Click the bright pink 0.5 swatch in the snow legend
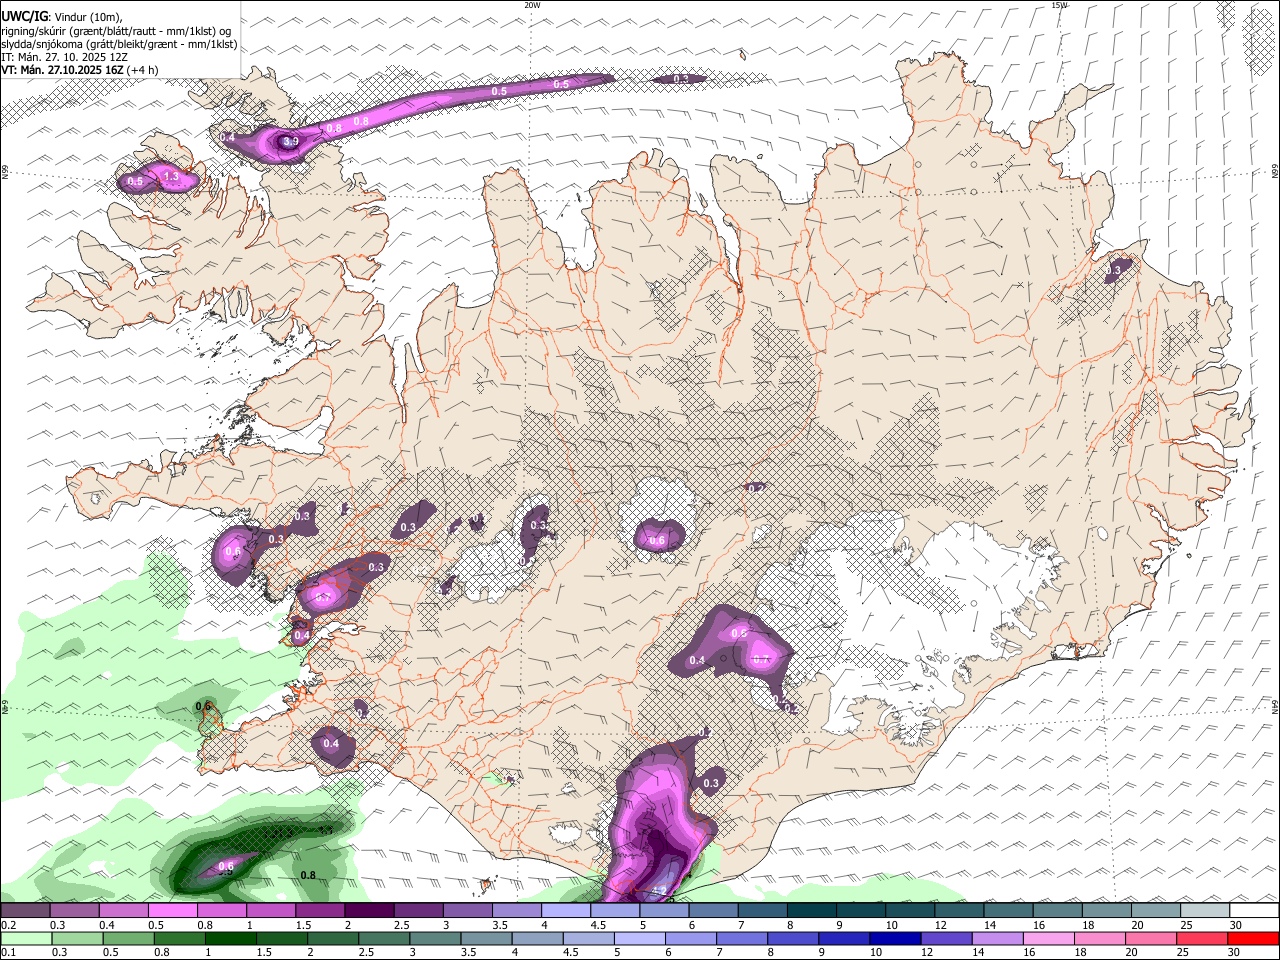The height and width of the screenshot is (960, 1280). click(x=172, y=911)
